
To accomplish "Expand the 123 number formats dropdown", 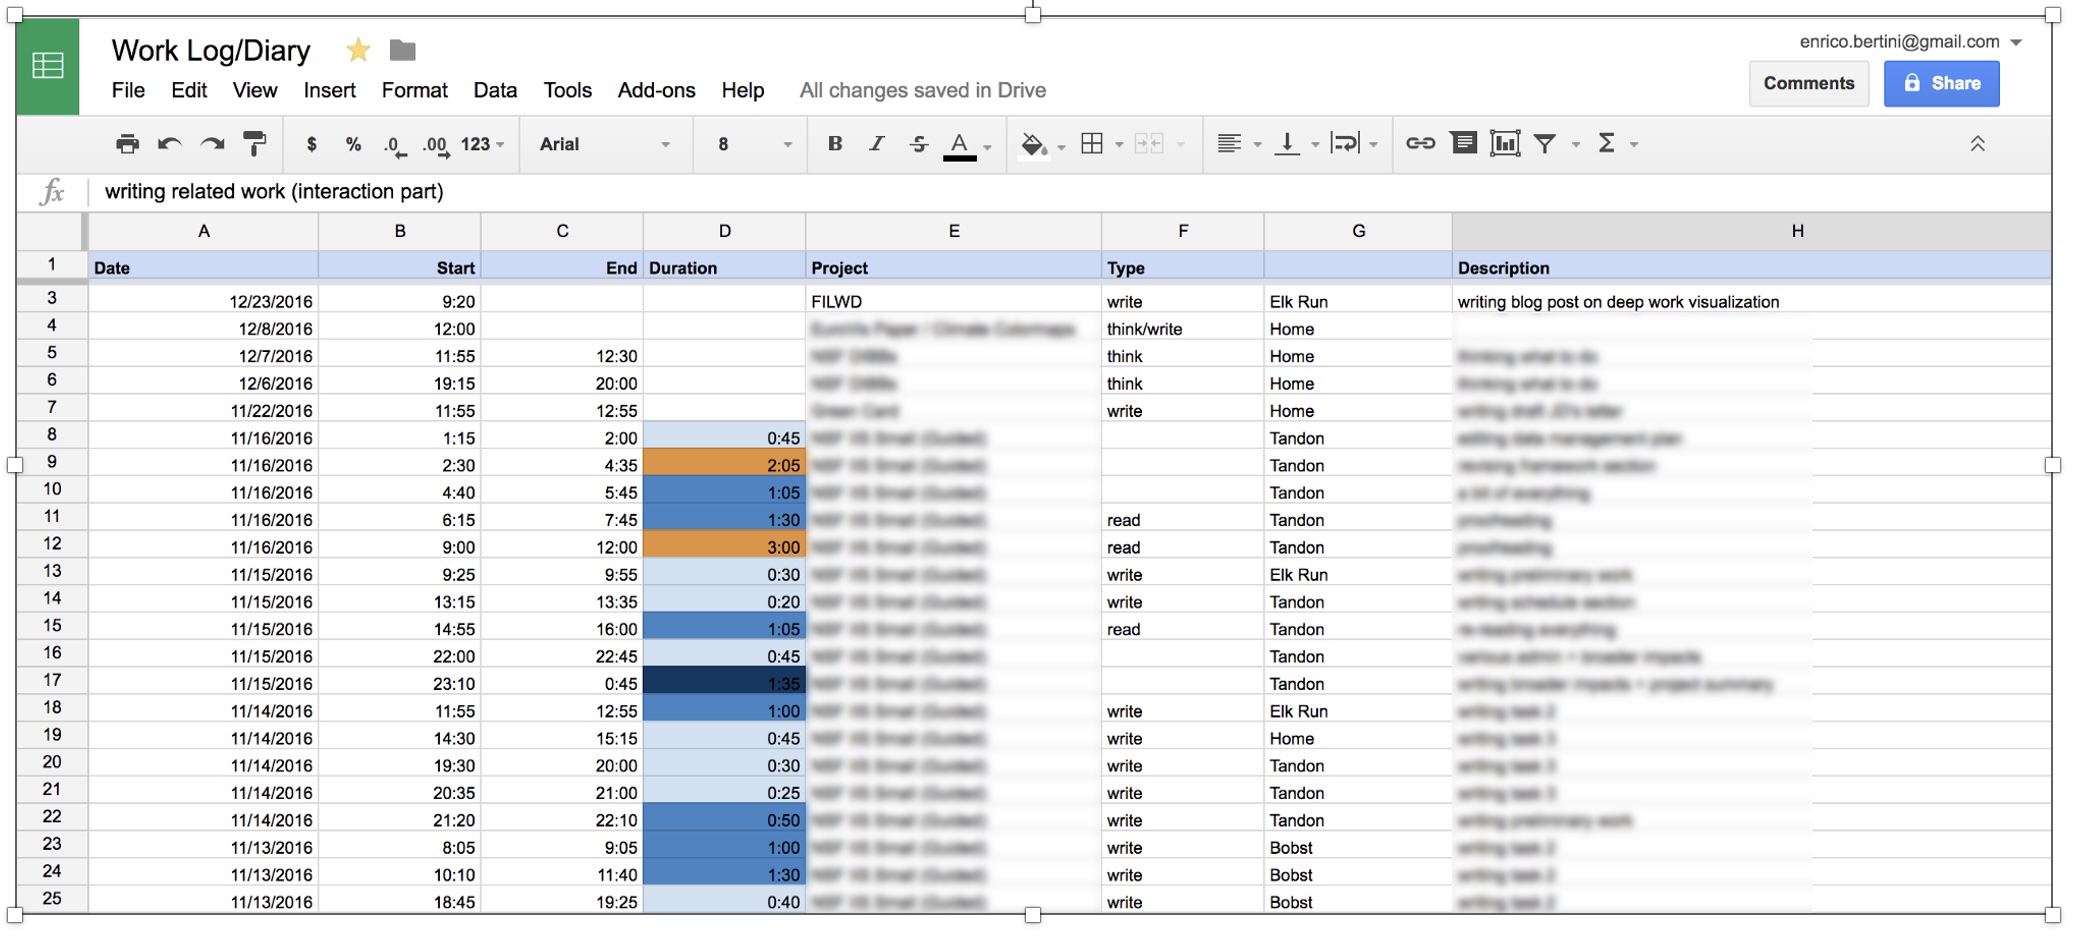I will pos(482,144).
